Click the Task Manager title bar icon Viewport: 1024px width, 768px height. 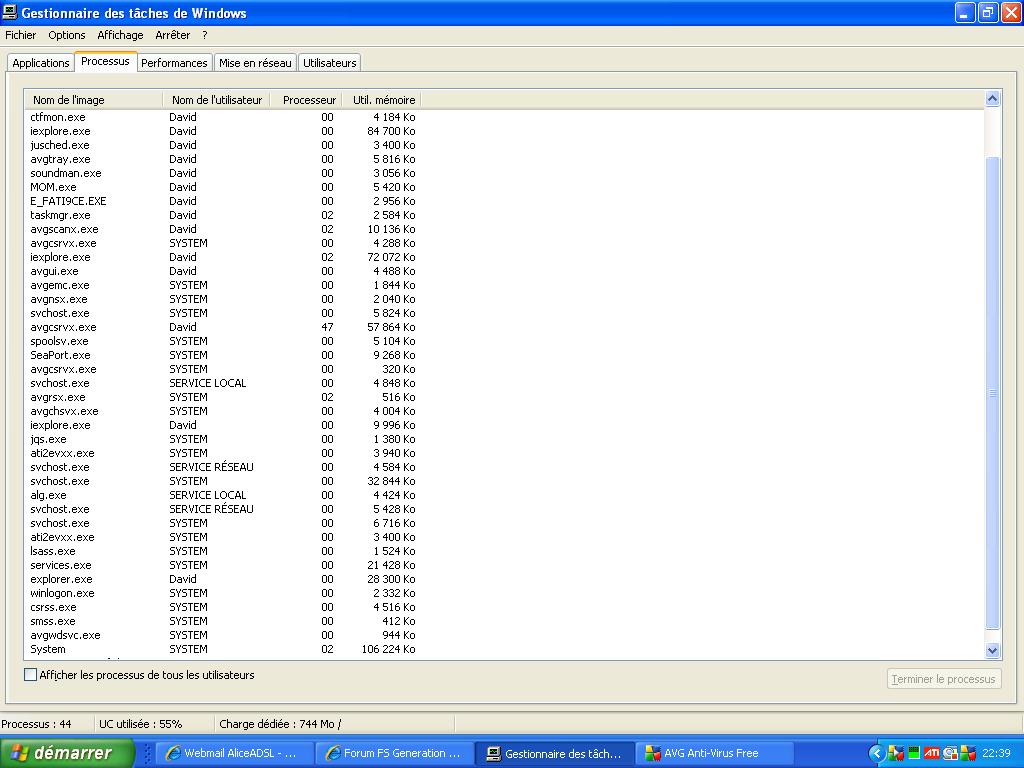tap(10, 12)
